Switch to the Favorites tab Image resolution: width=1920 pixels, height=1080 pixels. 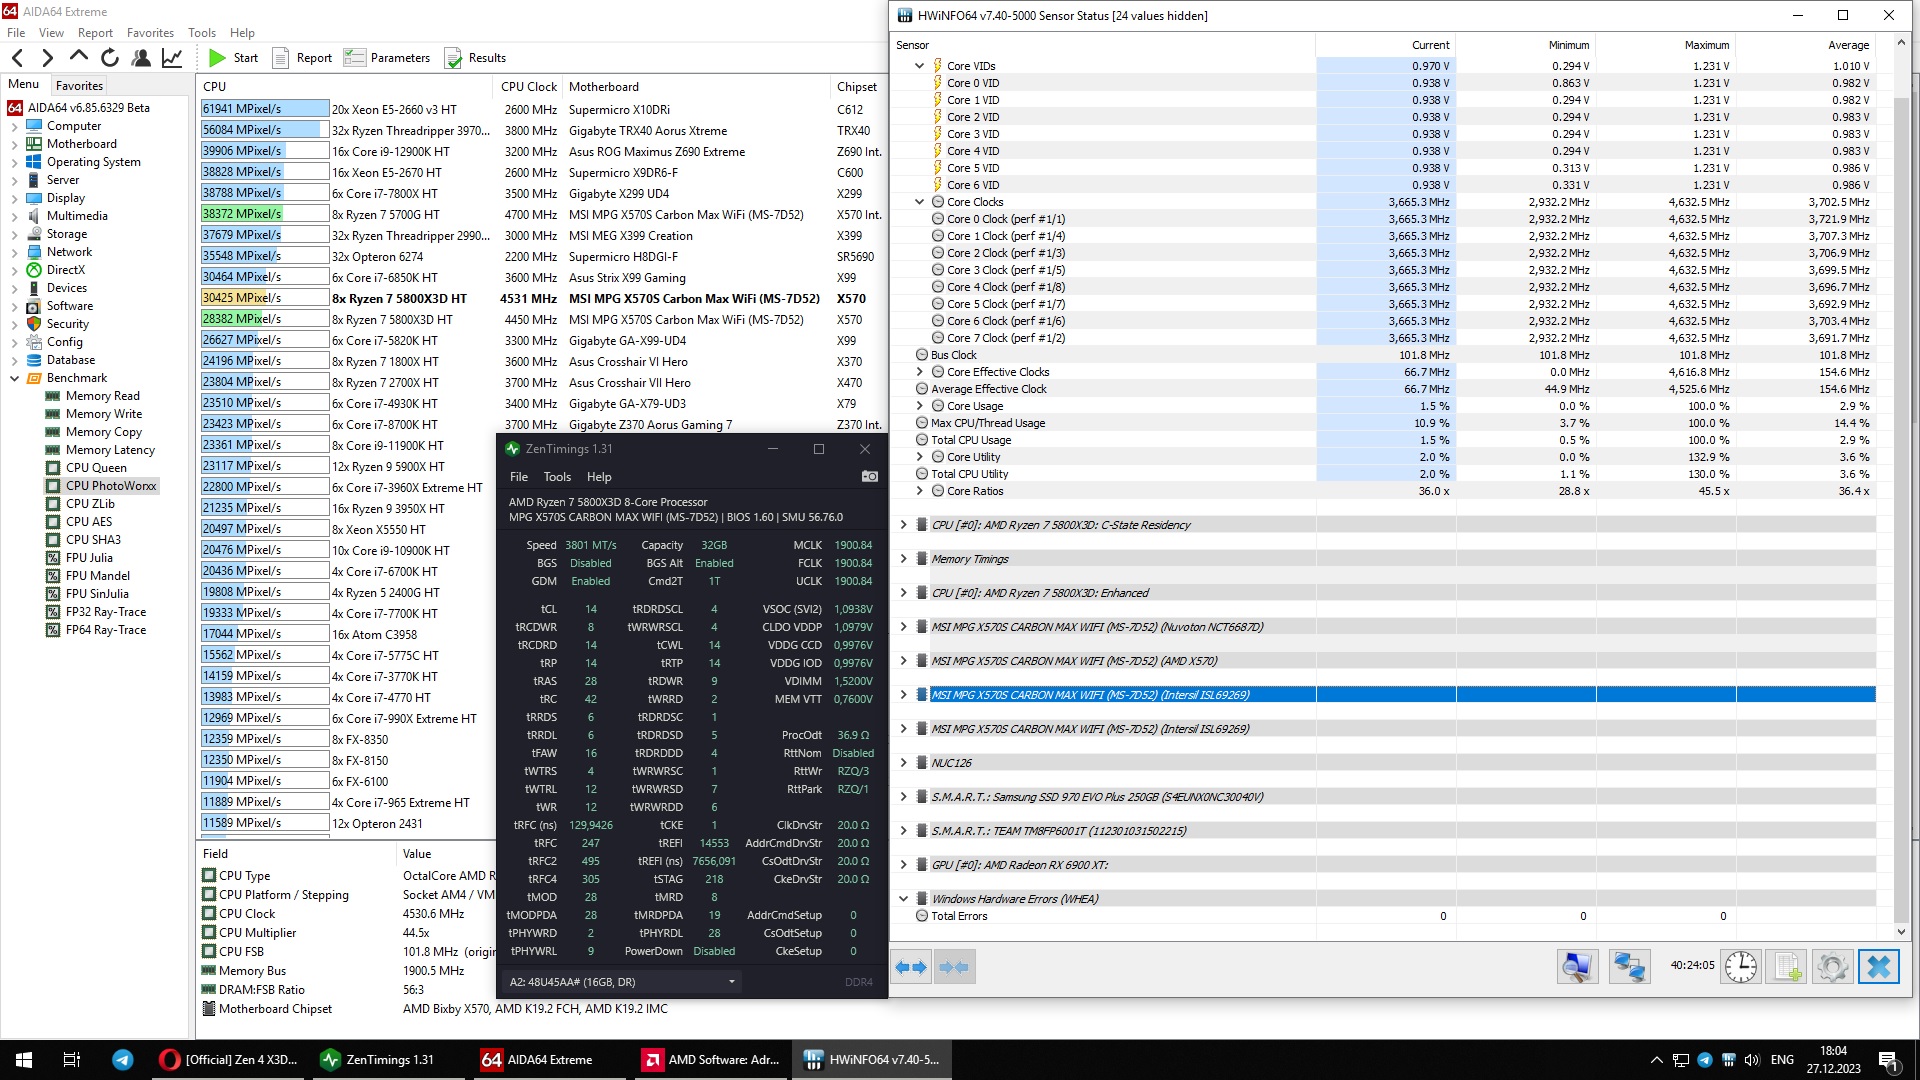79,86
